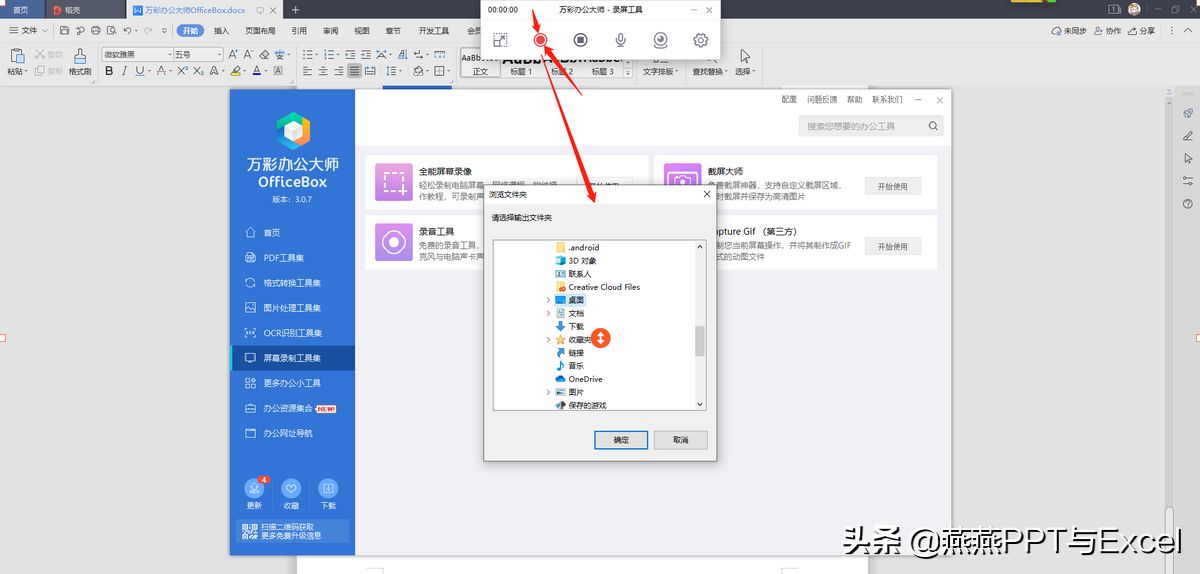Open recorder settings gear icon

point(701,40)
